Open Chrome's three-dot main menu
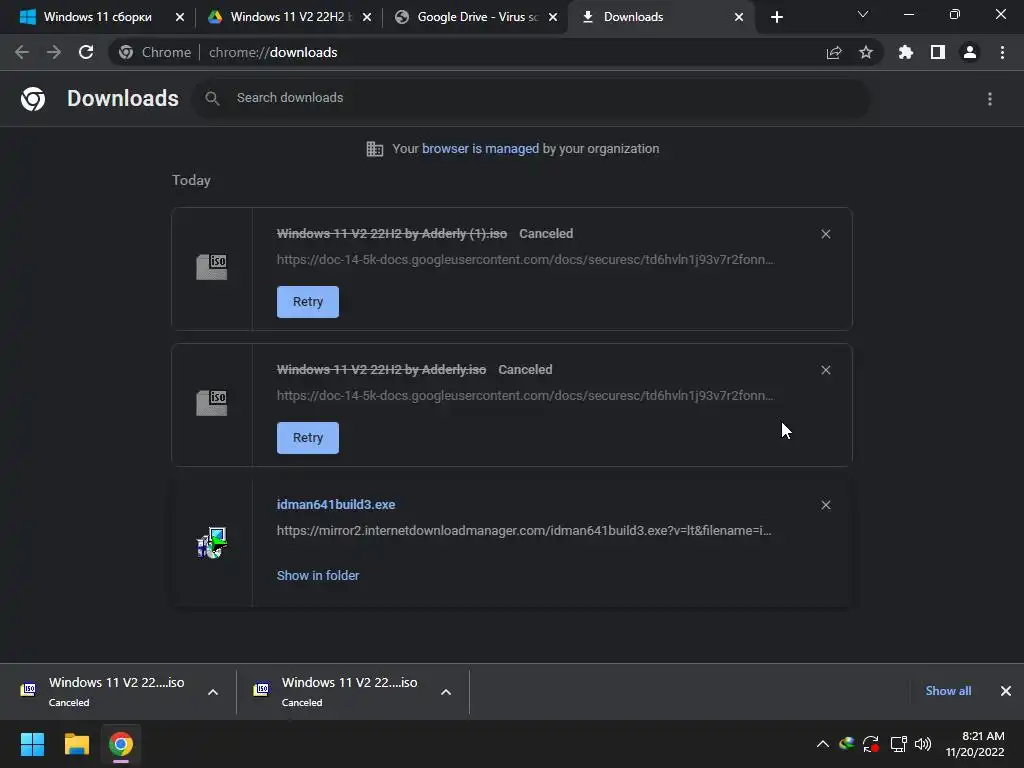 [1002, 52]
